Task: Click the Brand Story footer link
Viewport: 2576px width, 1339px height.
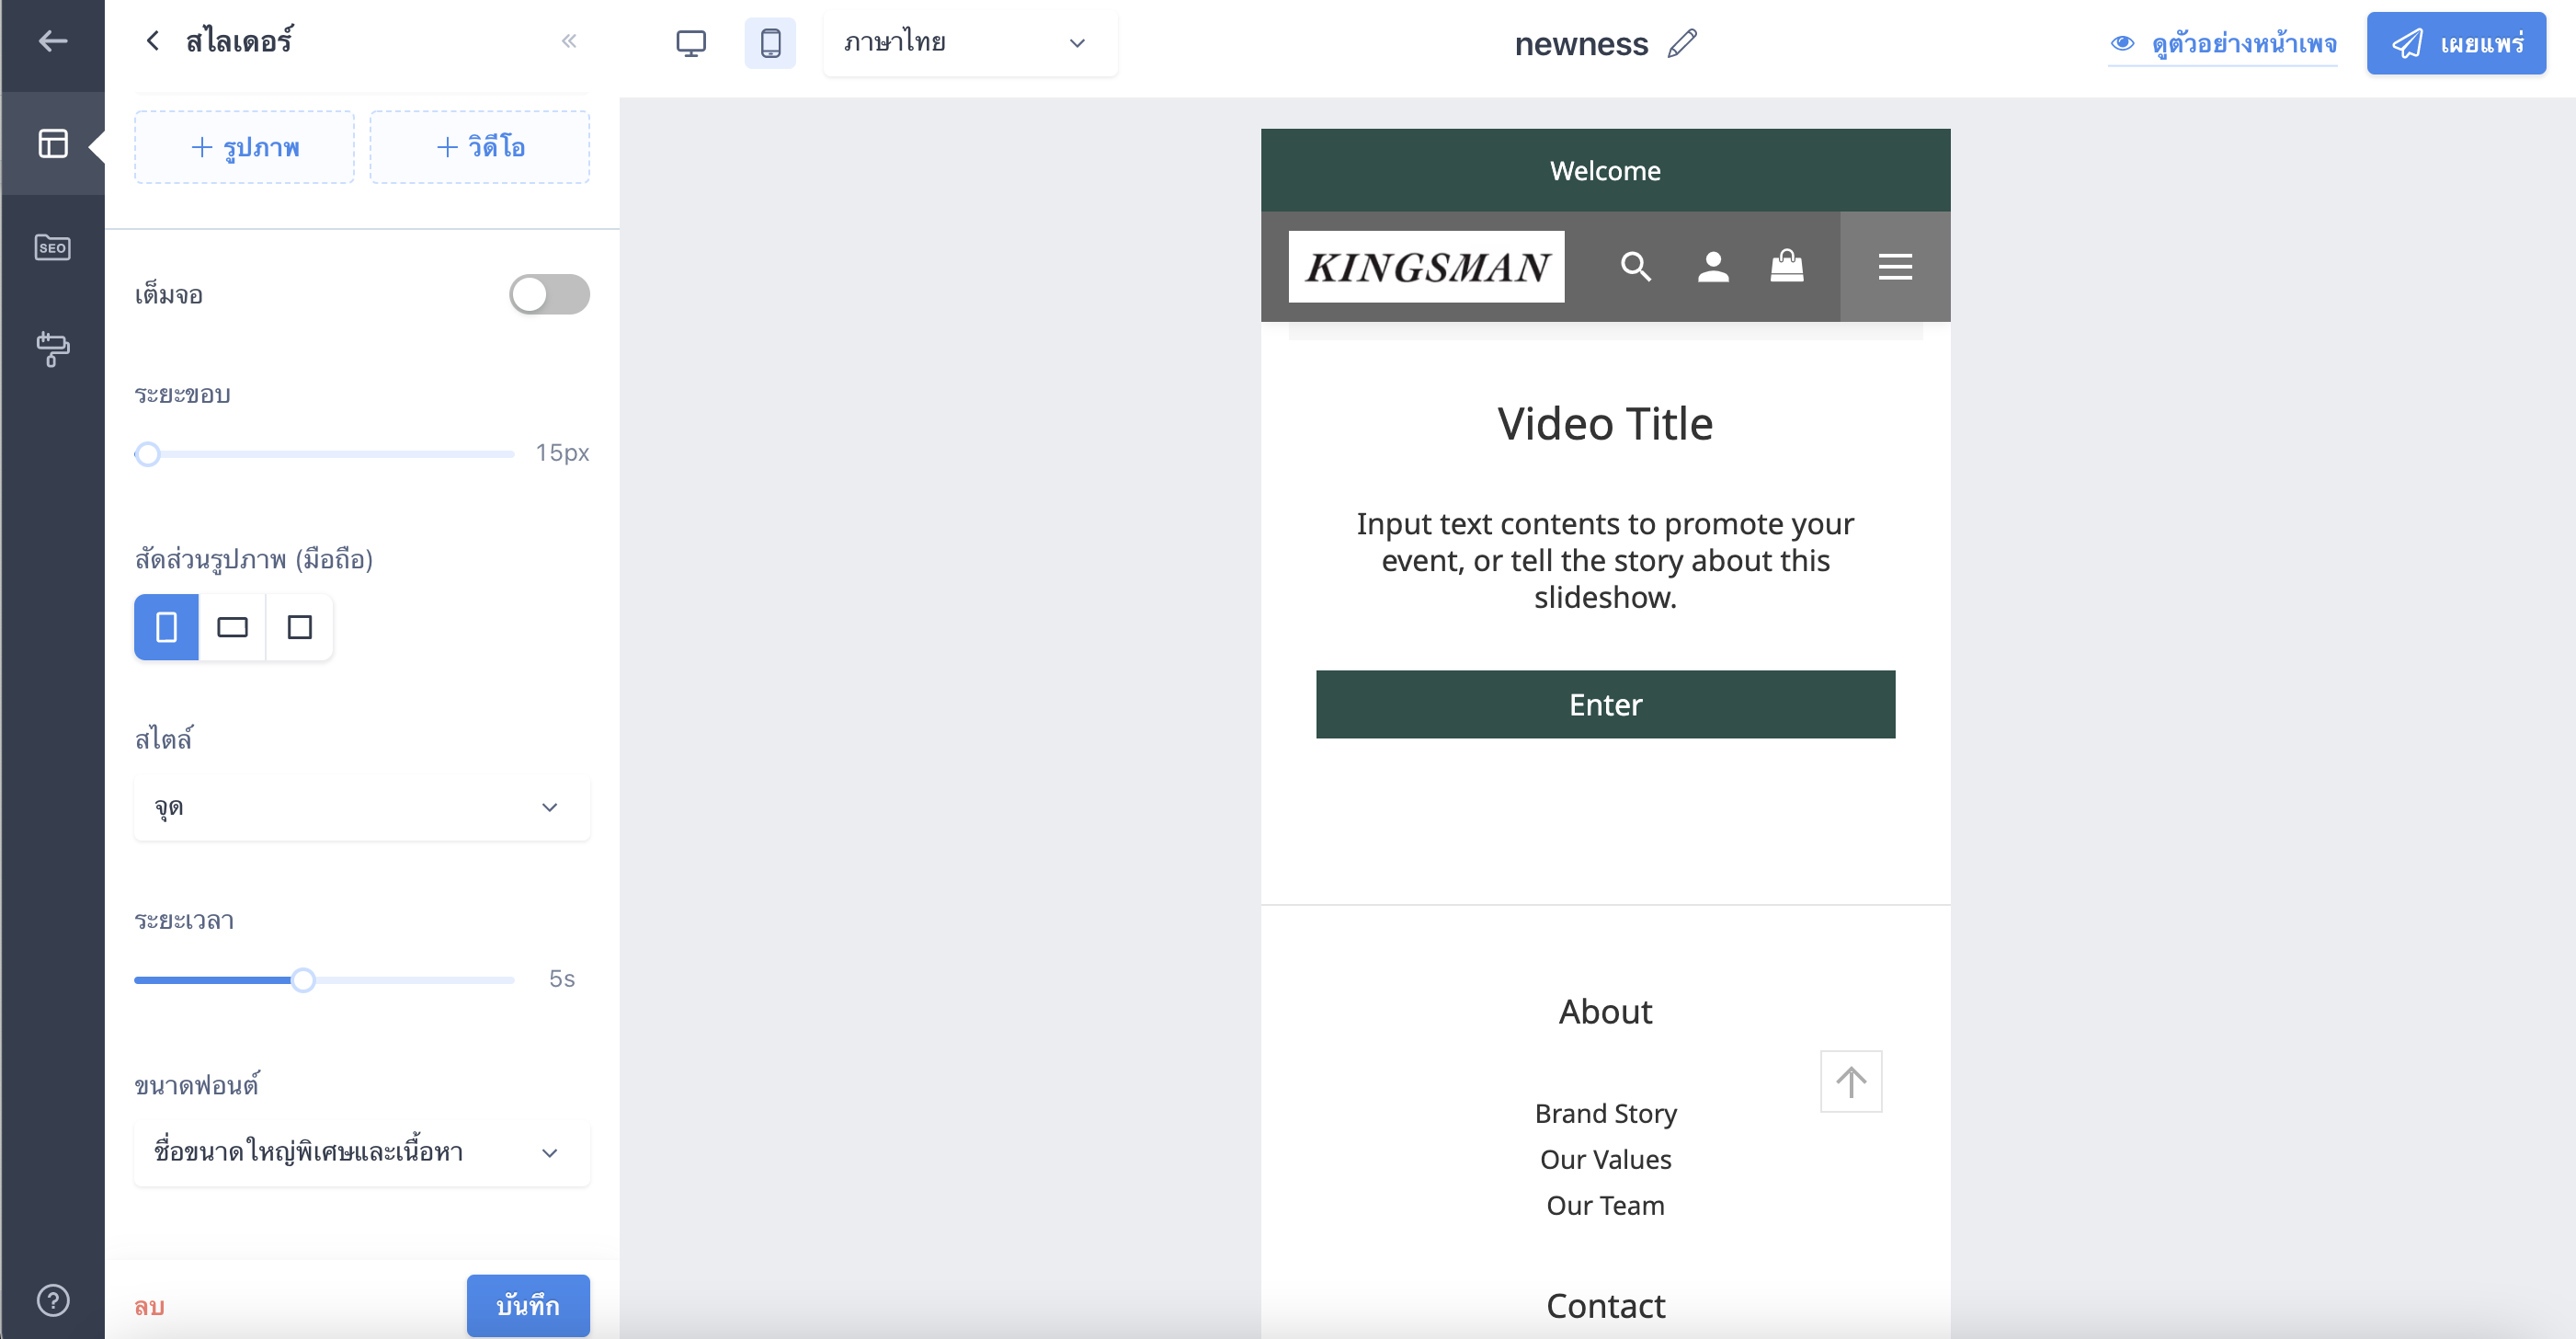Action: pos(1605,1113)
